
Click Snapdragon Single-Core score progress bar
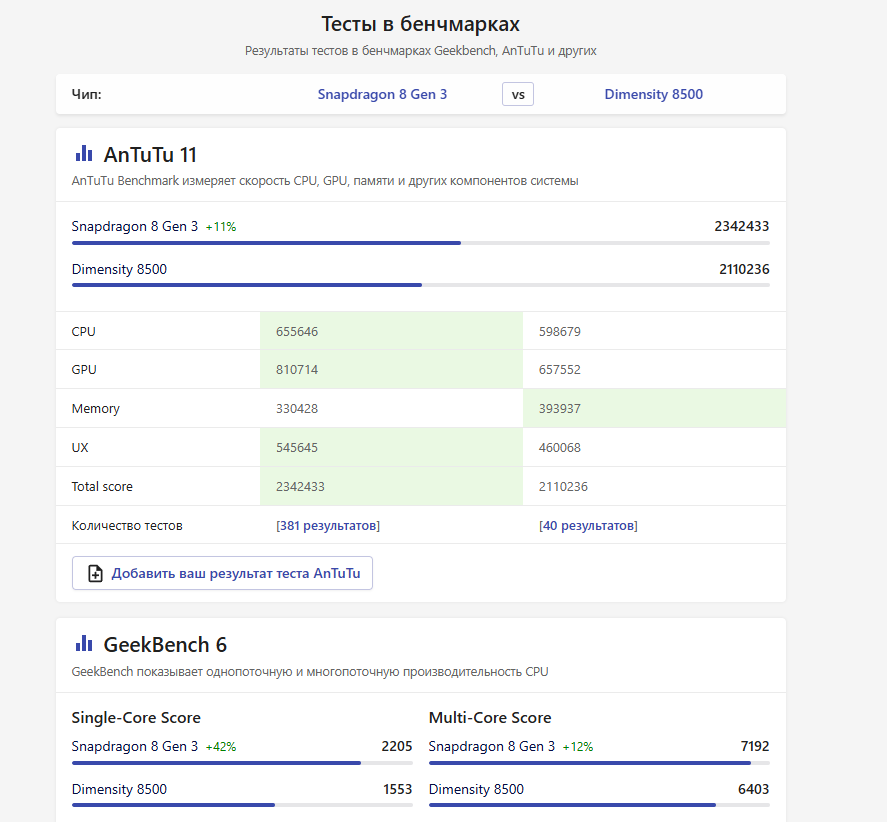click(x=242, y=763)
